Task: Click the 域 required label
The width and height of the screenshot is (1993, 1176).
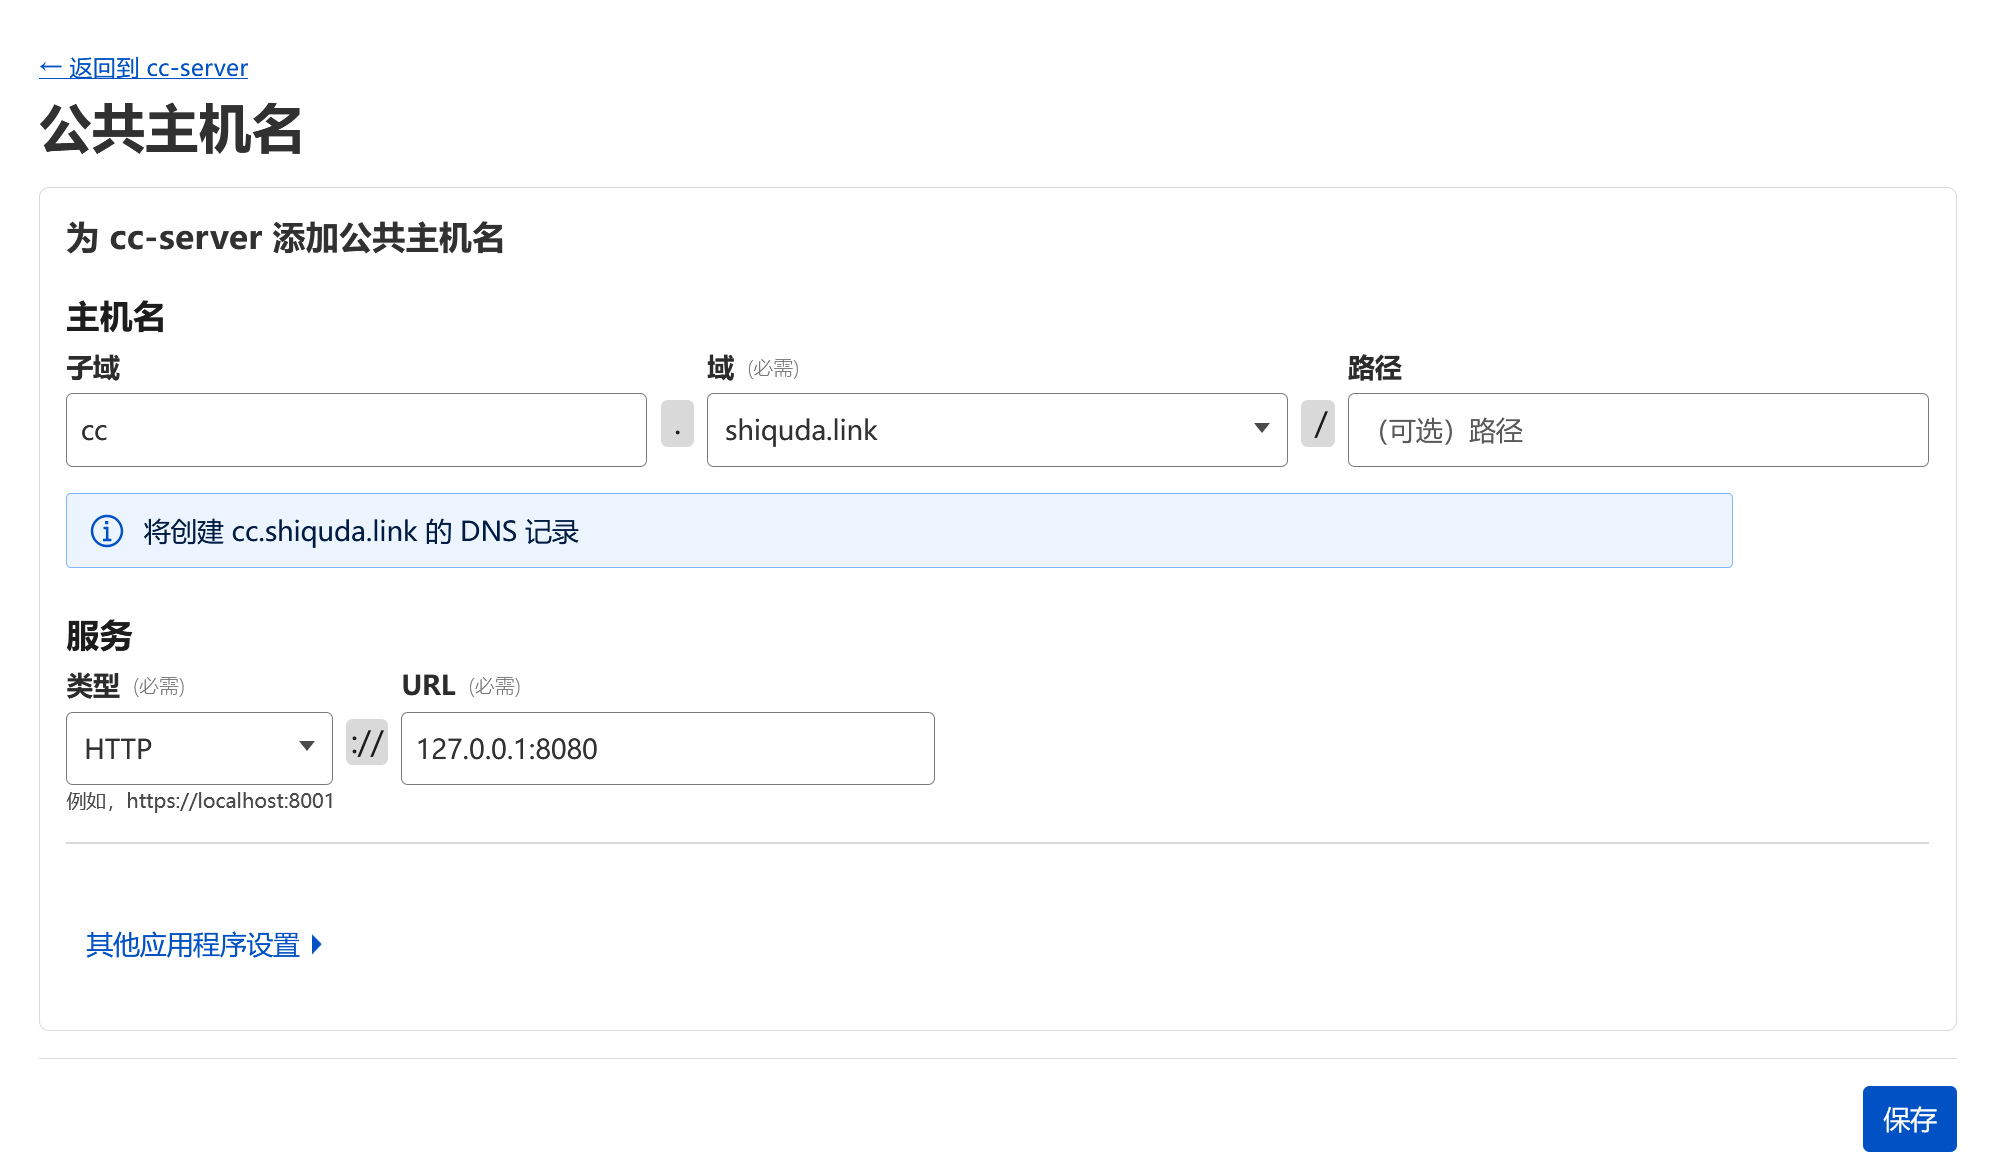Action: click(x=721, y=368)
